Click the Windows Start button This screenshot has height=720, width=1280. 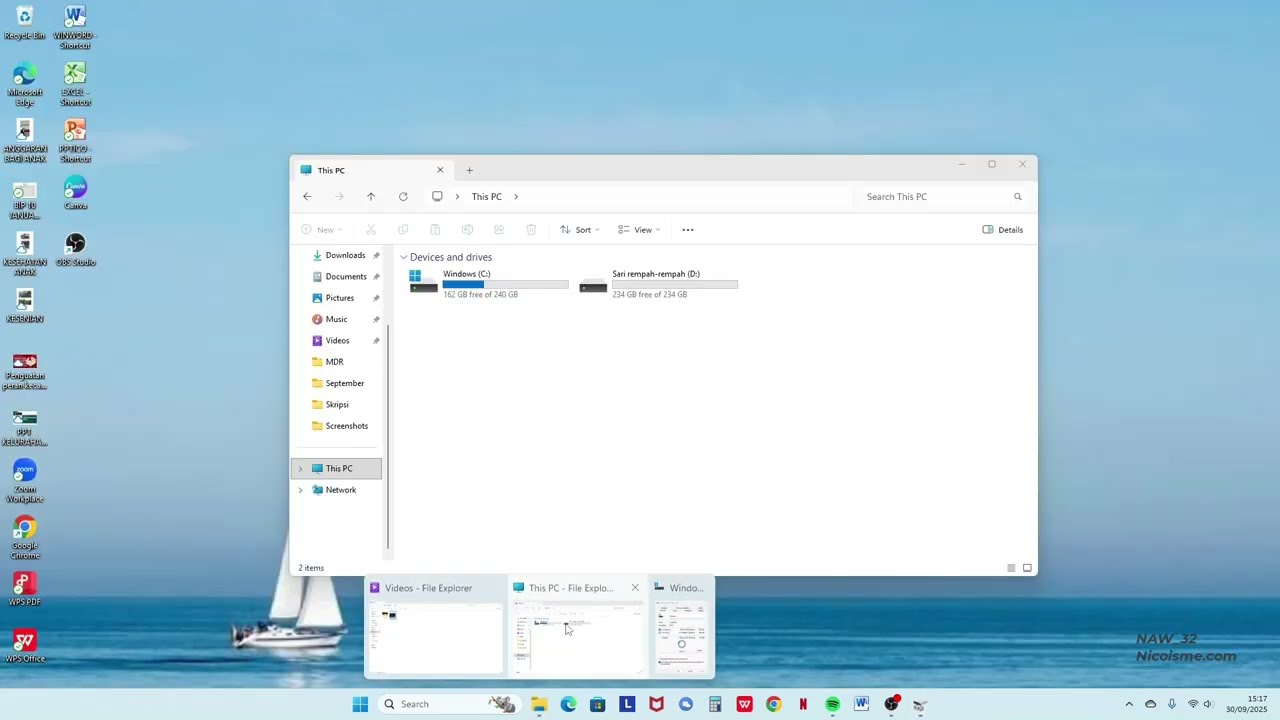pos(360,704)
